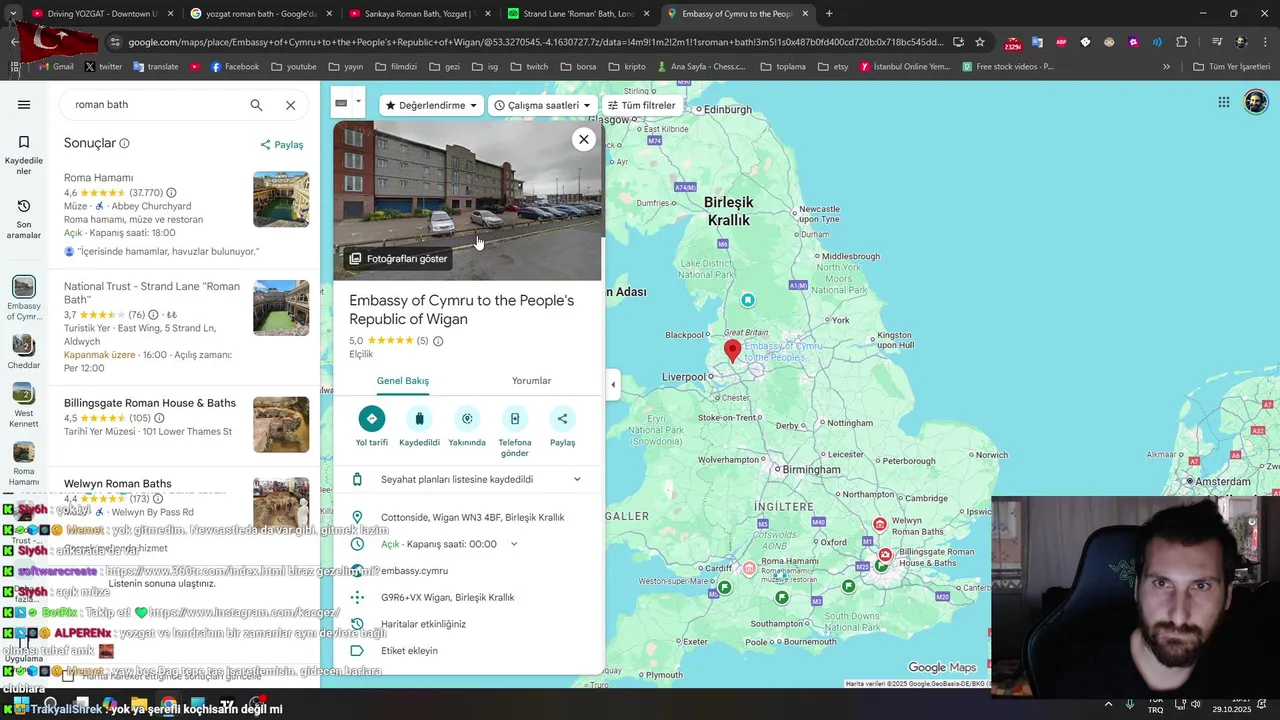
Task: Open the Google Maps hamburger menu
Action: (24, 105)
